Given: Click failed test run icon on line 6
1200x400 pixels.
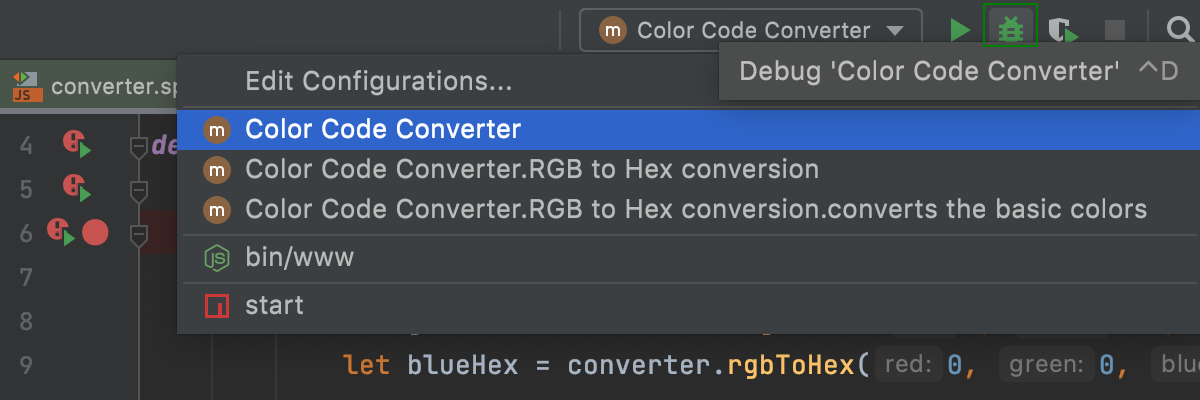Looking at the screenshot, I should 59,232.
